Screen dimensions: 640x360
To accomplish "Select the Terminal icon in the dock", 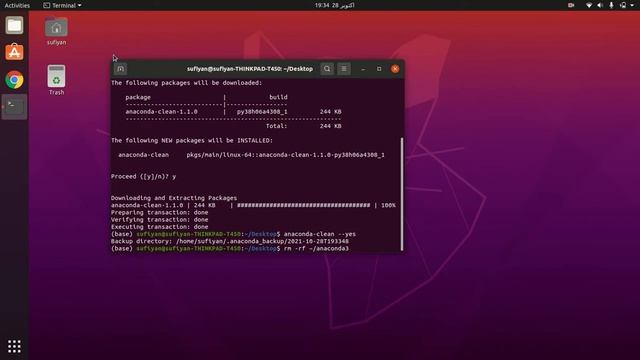I will click(14, 107).
